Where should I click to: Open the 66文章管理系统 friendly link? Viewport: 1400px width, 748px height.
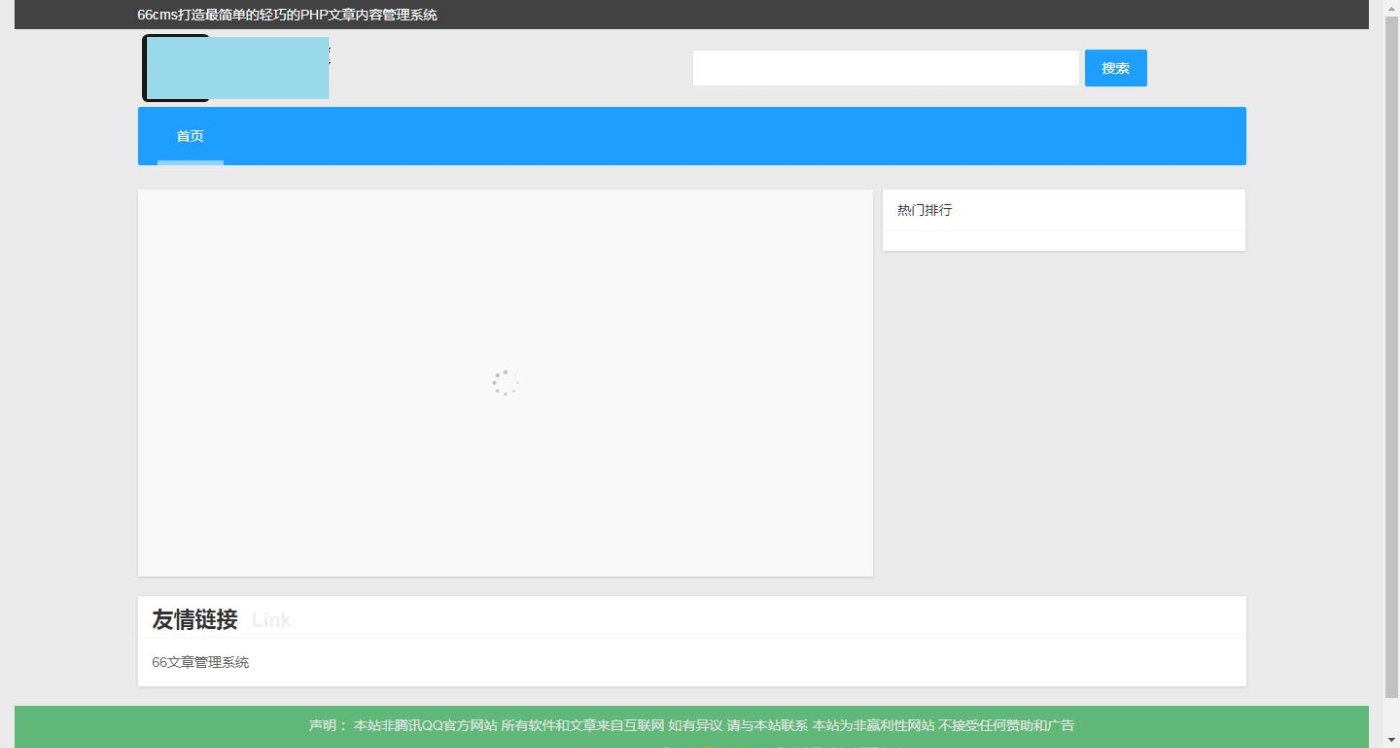pos(202,662)
